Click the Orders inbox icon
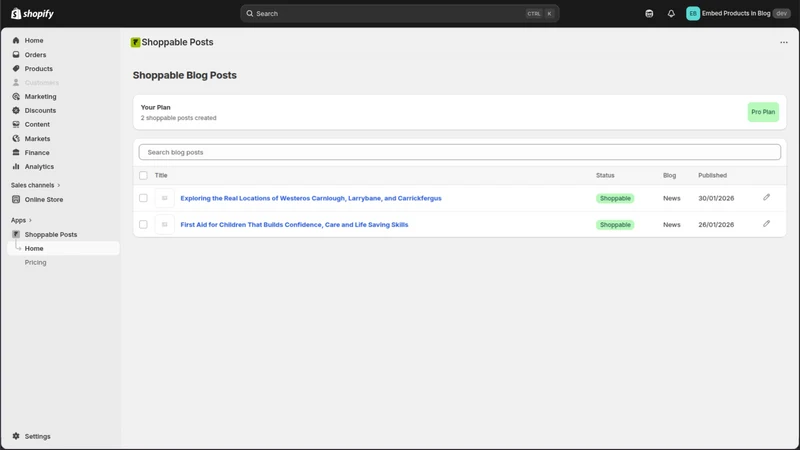800x450 pixels. pos(16,55)
